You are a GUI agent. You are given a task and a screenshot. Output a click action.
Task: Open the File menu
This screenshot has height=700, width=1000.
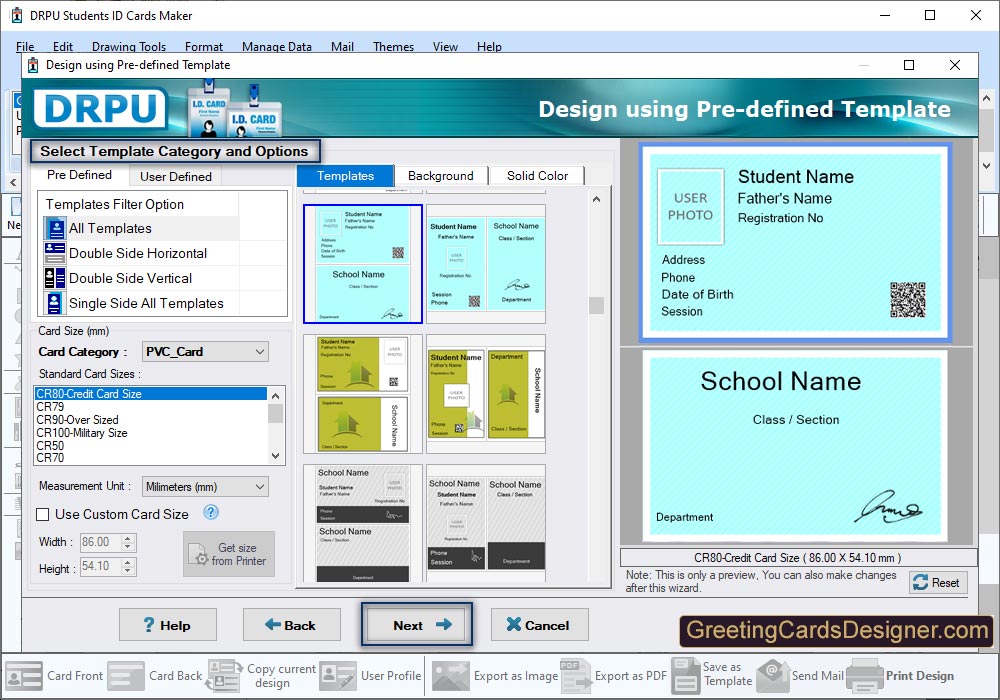coord(25,47)
